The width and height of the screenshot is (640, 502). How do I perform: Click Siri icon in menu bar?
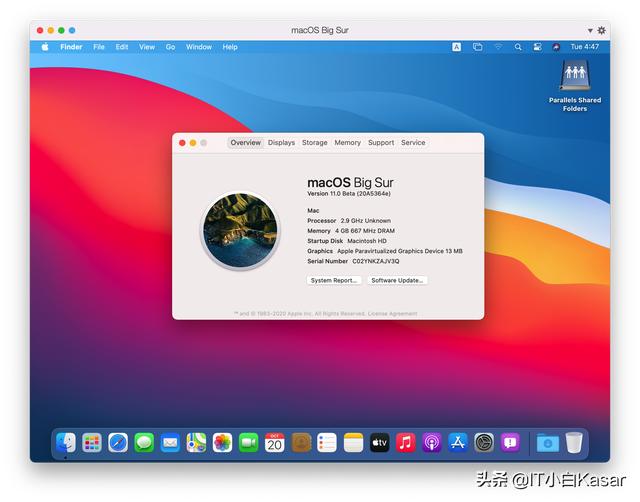point(556,47)
